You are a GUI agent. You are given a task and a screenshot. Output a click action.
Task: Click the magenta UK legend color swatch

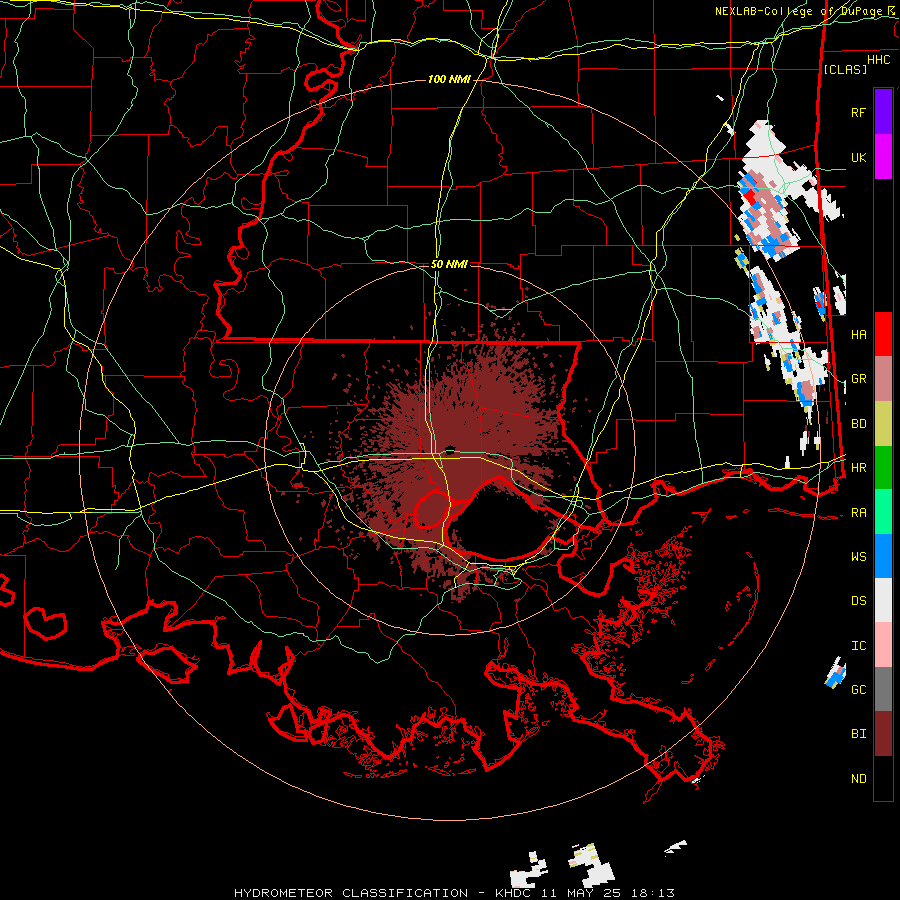point(883,157)
